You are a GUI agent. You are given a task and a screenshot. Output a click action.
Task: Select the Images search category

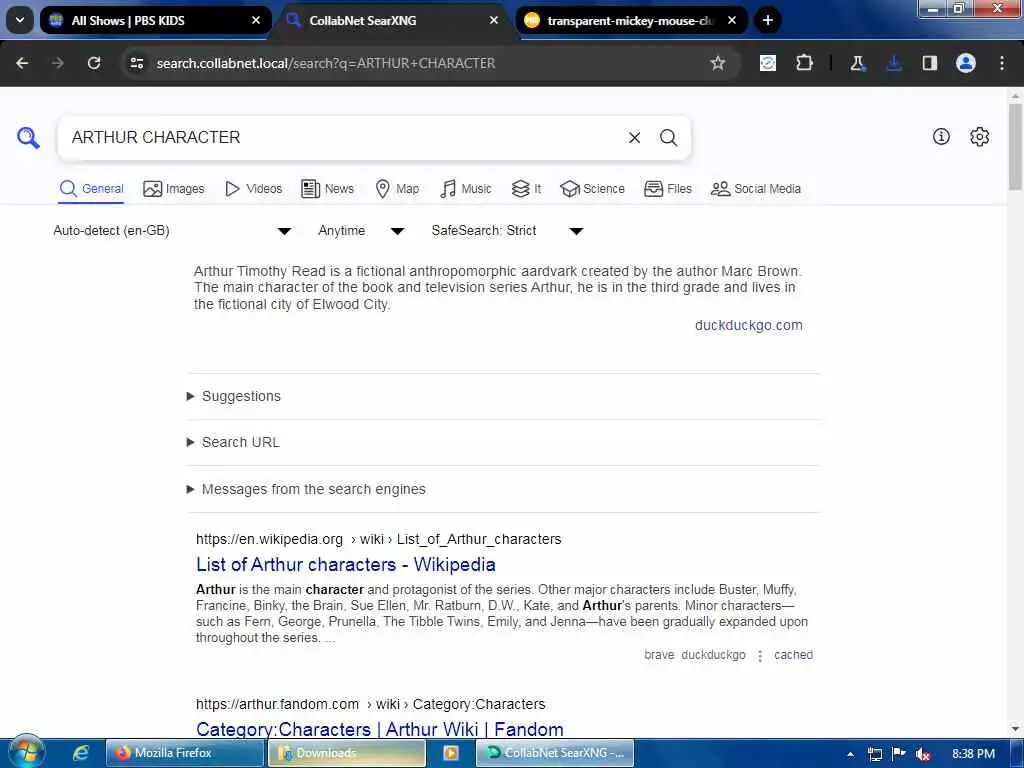coord(174,189)
